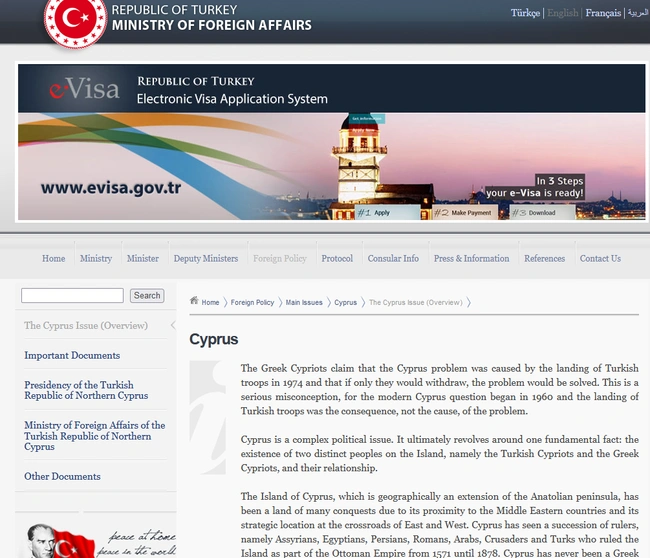Viewport: 650px width, 558px height.
Task: Go to Main Issues breadcrumb
Action: click(x=304, y=303)
